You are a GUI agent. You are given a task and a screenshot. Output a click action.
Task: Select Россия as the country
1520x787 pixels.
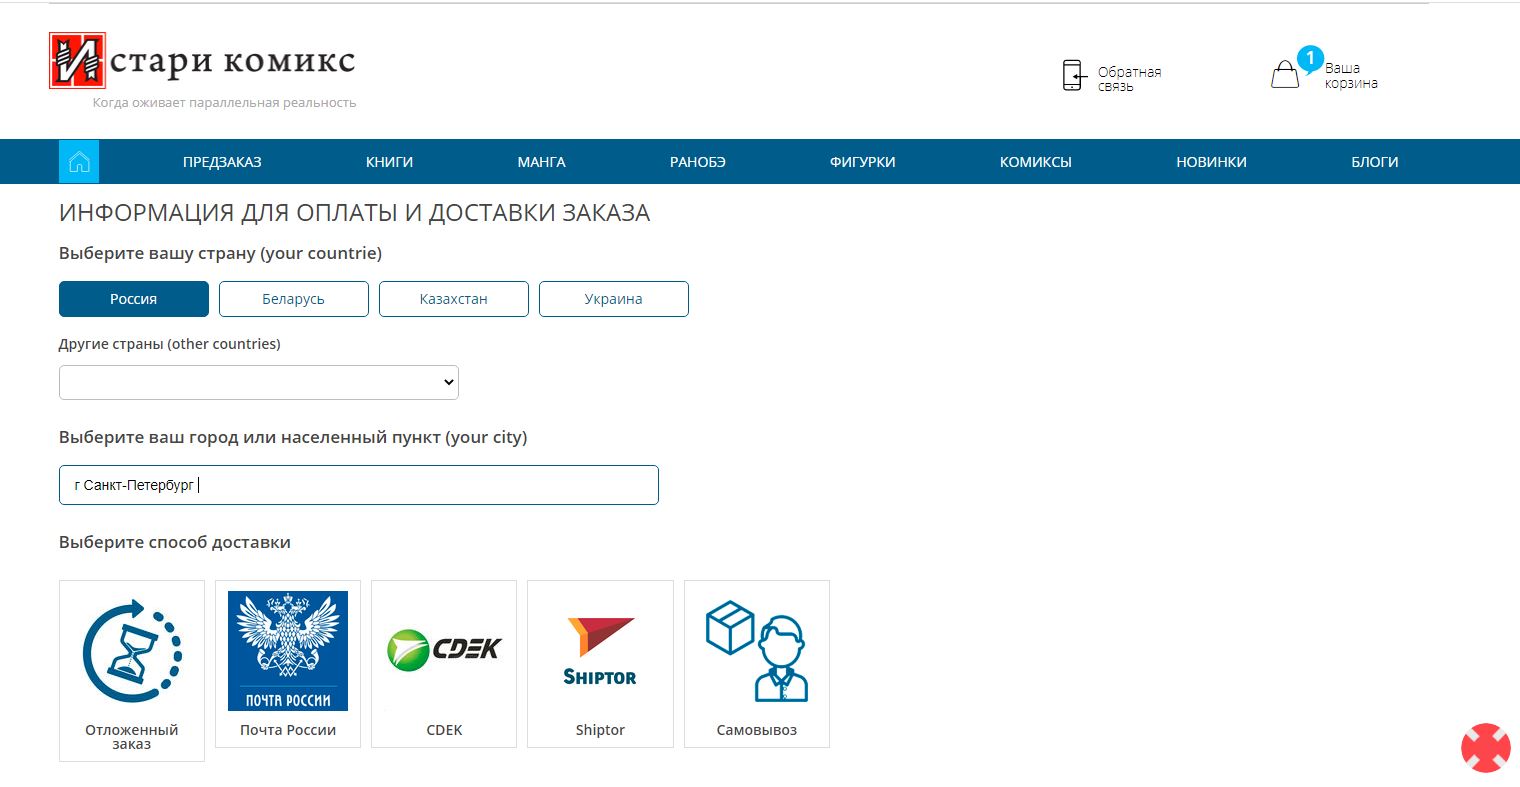(x=134, y=299)
